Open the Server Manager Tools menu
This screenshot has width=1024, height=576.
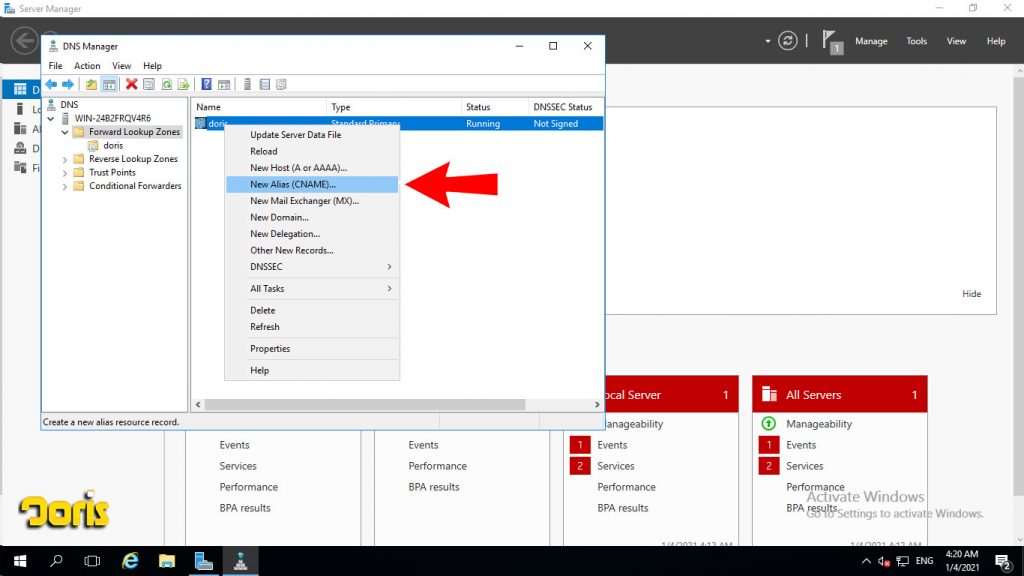coord(916,41)
